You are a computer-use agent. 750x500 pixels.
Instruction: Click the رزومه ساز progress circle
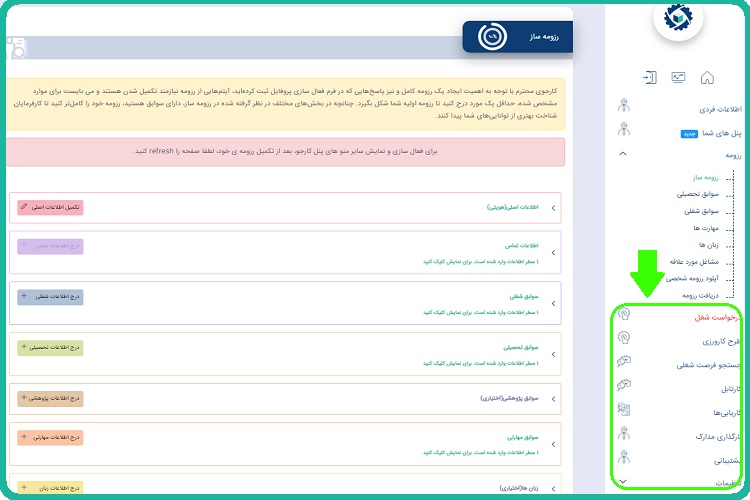(492, 36)
